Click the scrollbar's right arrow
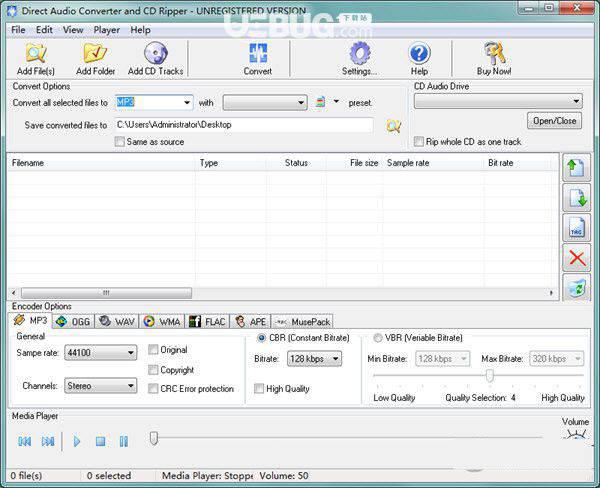This screenshot has width=600, height=488. pos(551,293)
